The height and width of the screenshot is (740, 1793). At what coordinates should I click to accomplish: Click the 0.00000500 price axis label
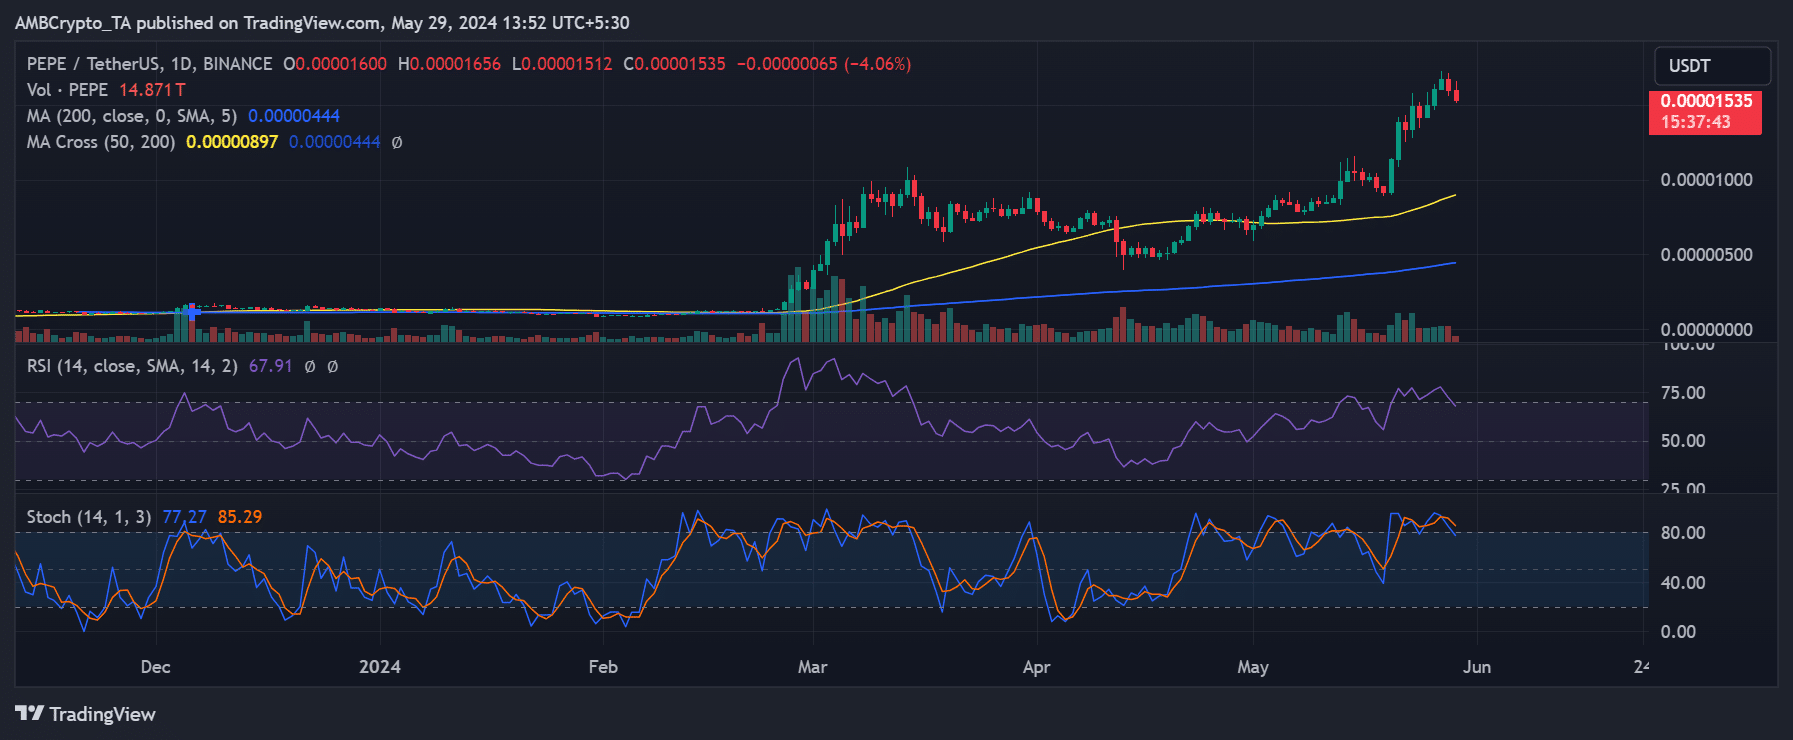tap(1706, 255)
